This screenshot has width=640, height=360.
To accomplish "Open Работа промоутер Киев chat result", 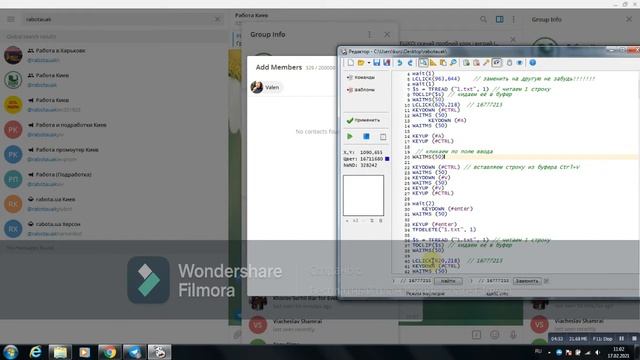I will click(x=114, y=154).
